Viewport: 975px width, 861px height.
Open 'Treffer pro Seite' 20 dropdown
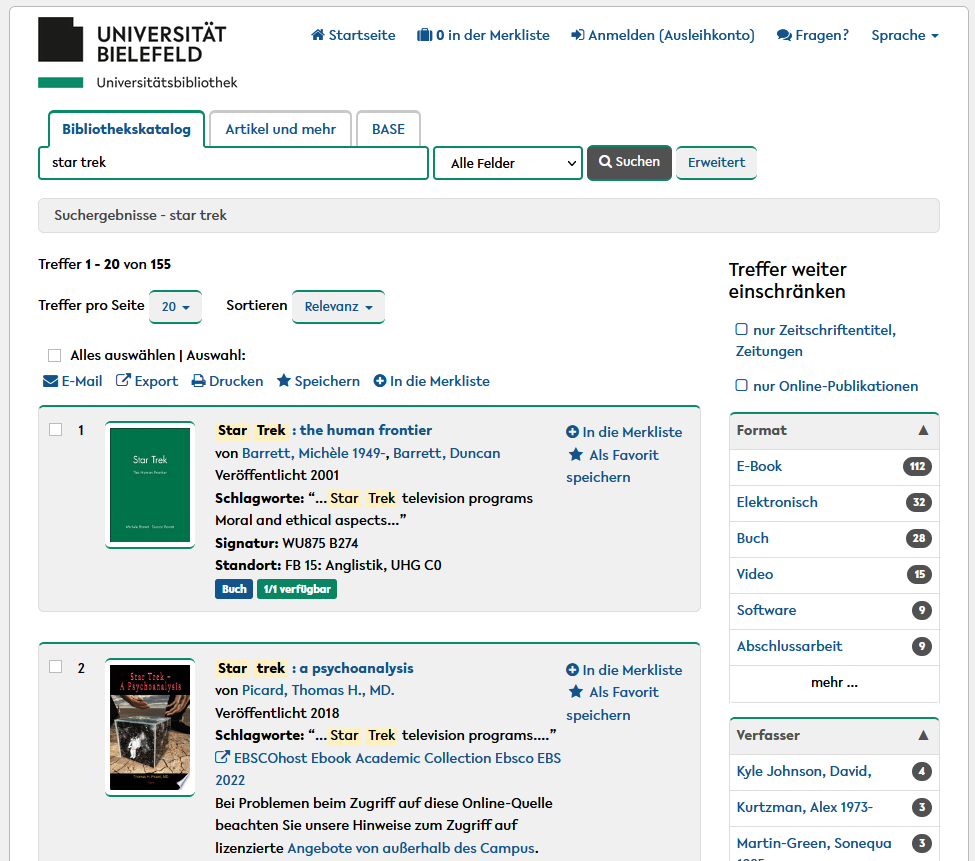(x=175, y=306)
